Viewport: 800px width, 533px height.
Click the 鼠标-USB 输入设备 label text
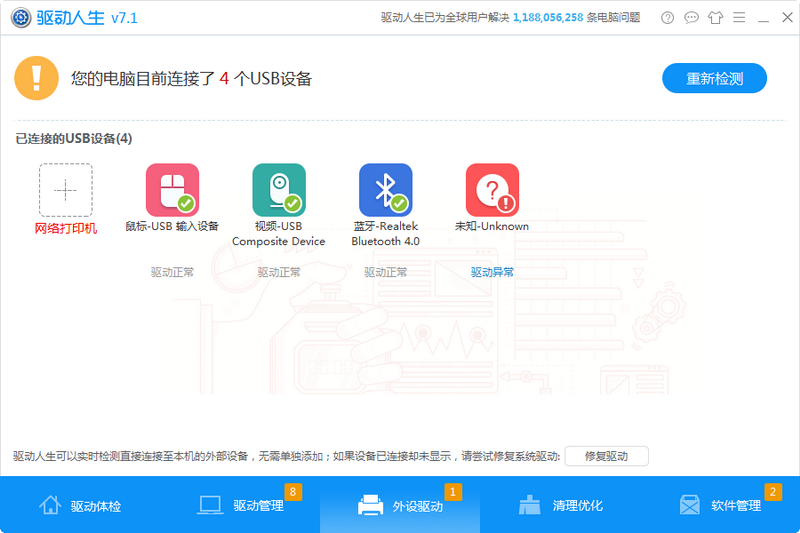(x=172, y=226)
